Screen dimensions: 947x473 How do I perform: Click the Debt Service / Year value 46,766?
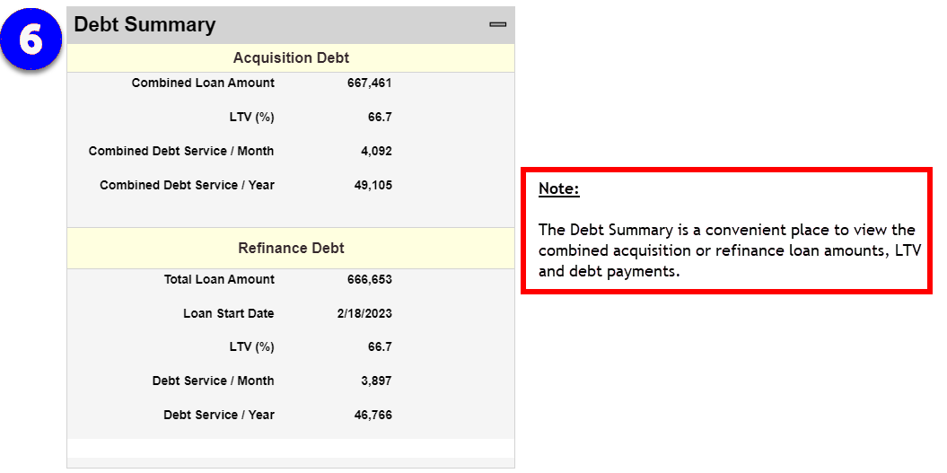[x=372, y=415]
